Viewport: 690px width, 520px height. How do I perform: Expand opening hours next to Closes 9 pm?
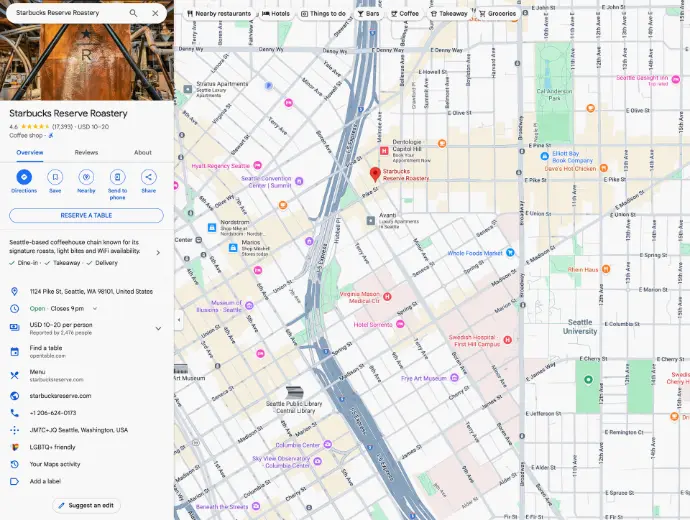(87, 309)
